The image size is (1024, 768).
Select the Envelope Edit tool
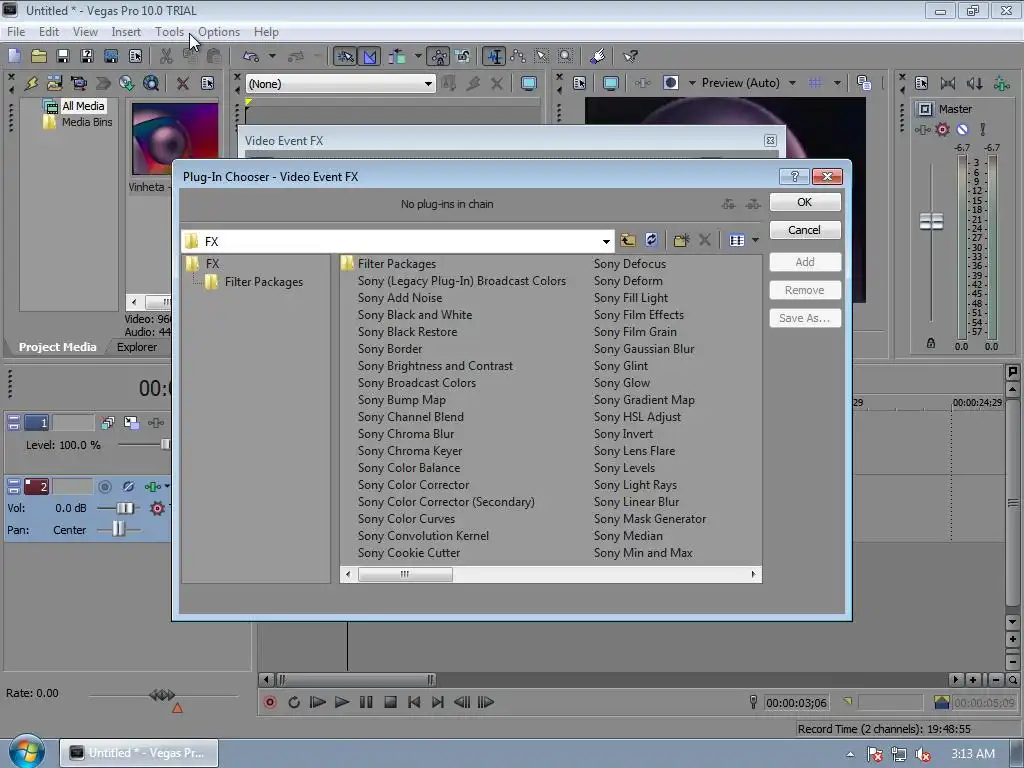tap(519, 56)
